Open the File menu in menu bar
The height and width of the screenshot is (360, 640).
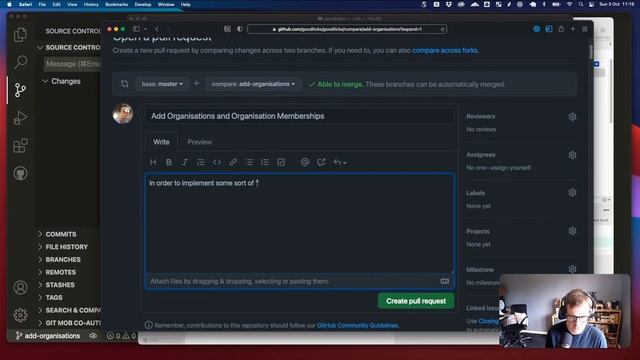tap(42, 4)
